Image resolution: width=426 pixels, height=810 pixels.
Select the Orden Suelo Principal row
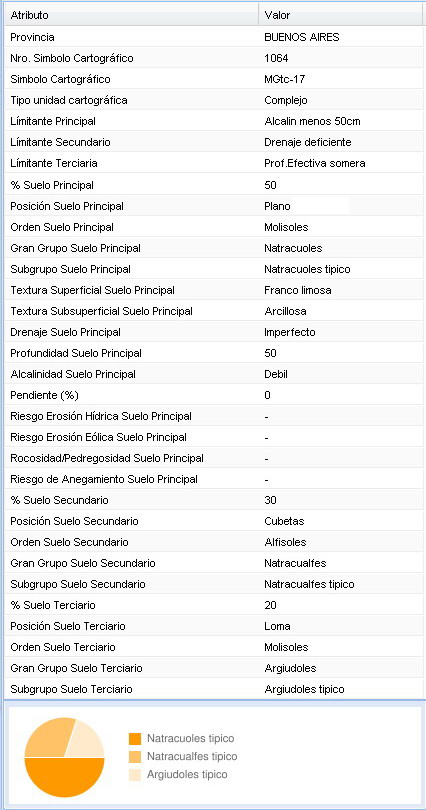[x=213, y=227]
